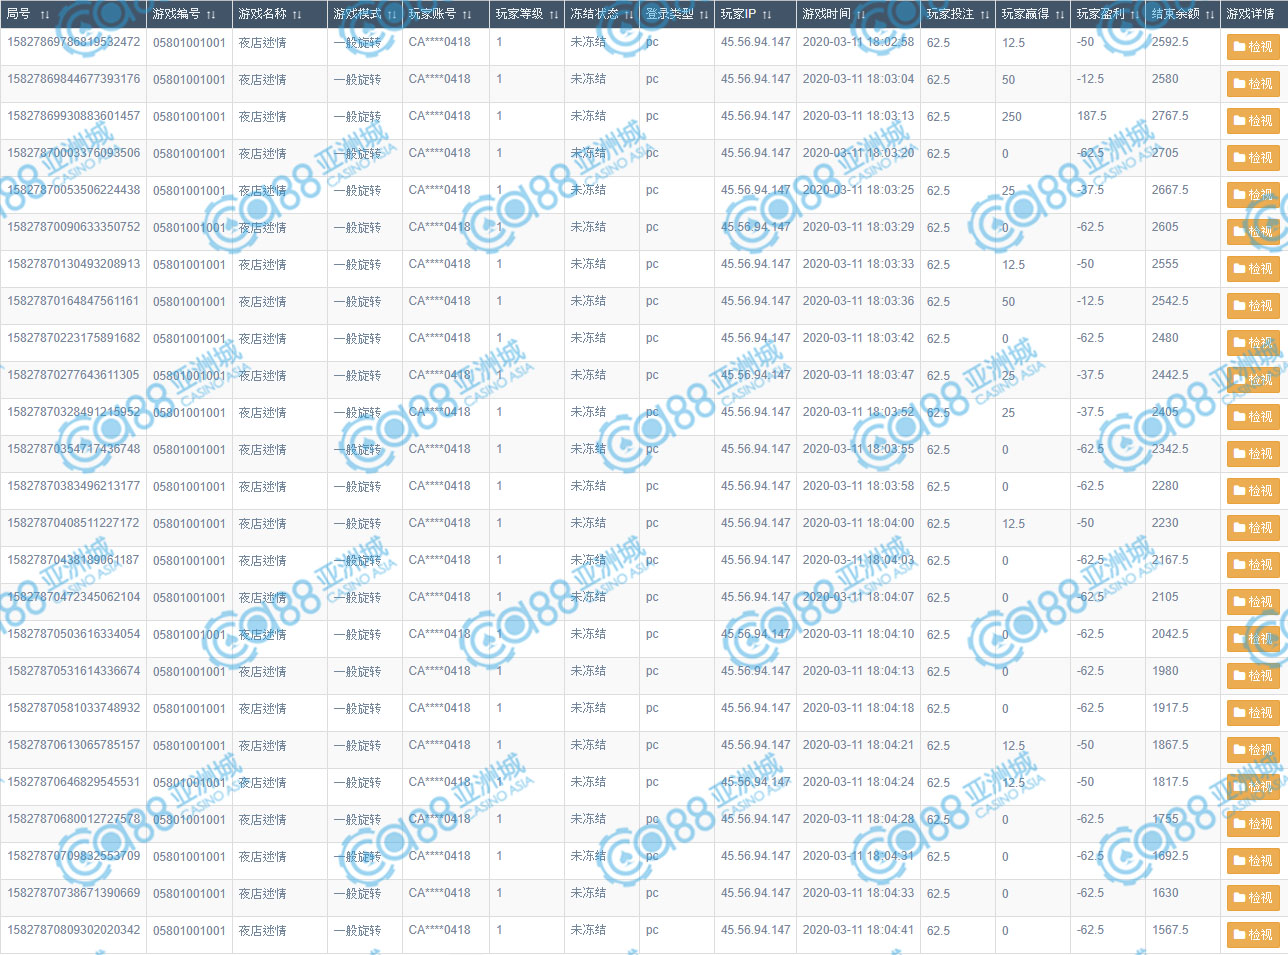Viewport: 1288px width, 955px height.
Task: Inspect round ending with balance 1980
Action: 1253,676
